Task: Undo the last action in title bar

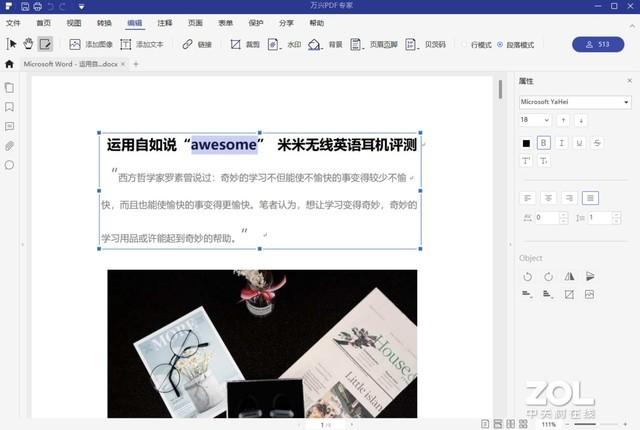Action: tap(50, 6)
